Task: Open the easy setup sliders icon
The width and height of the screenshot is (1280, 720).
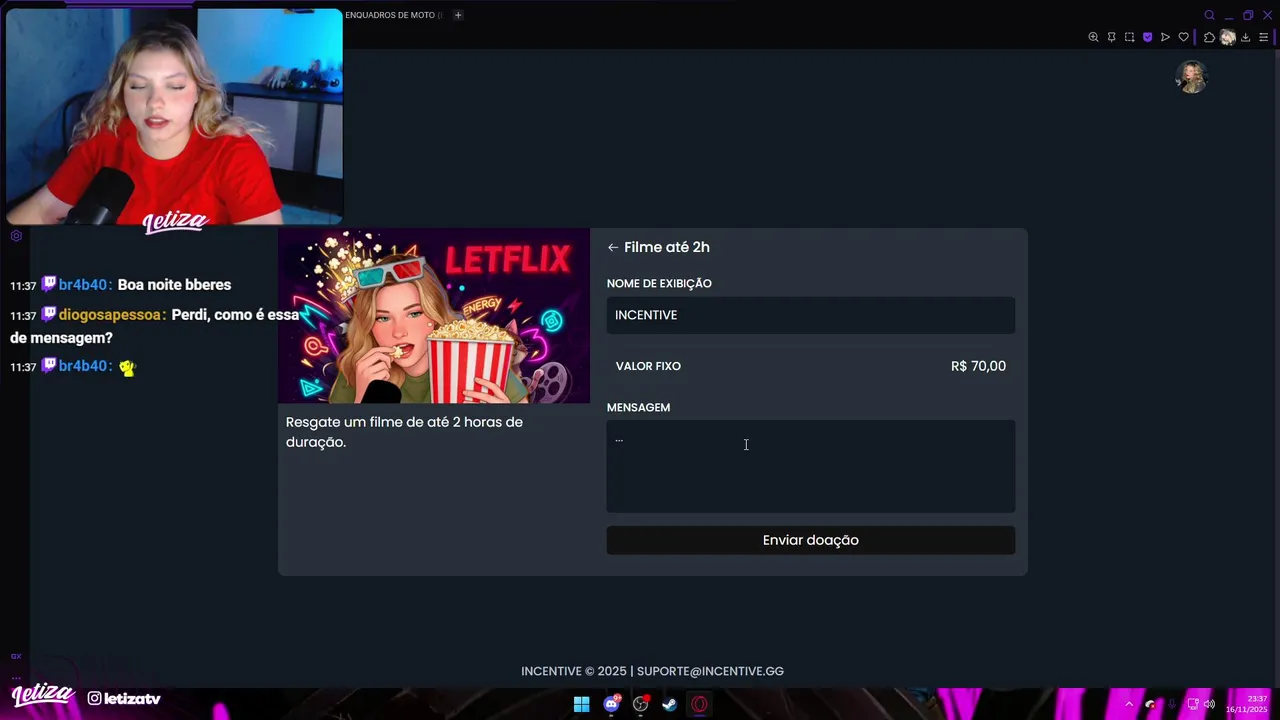Action: [1264, 37]
